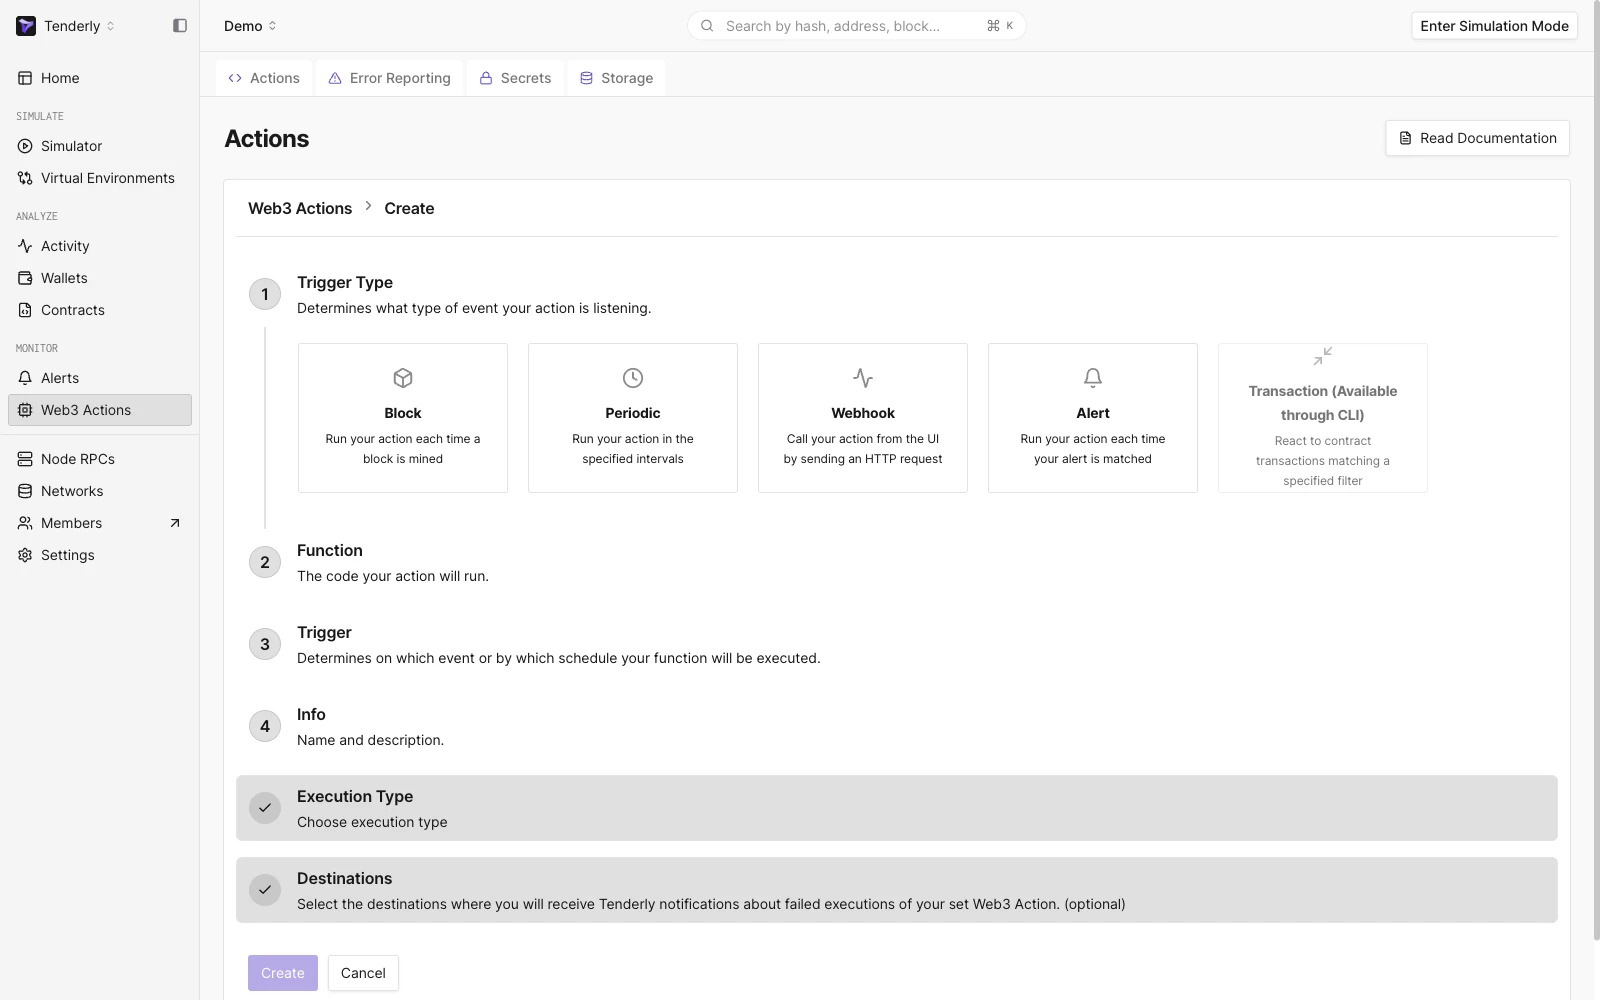Expand the Destinations section
Screen dimensions: 1600x1000
point(897,890)
